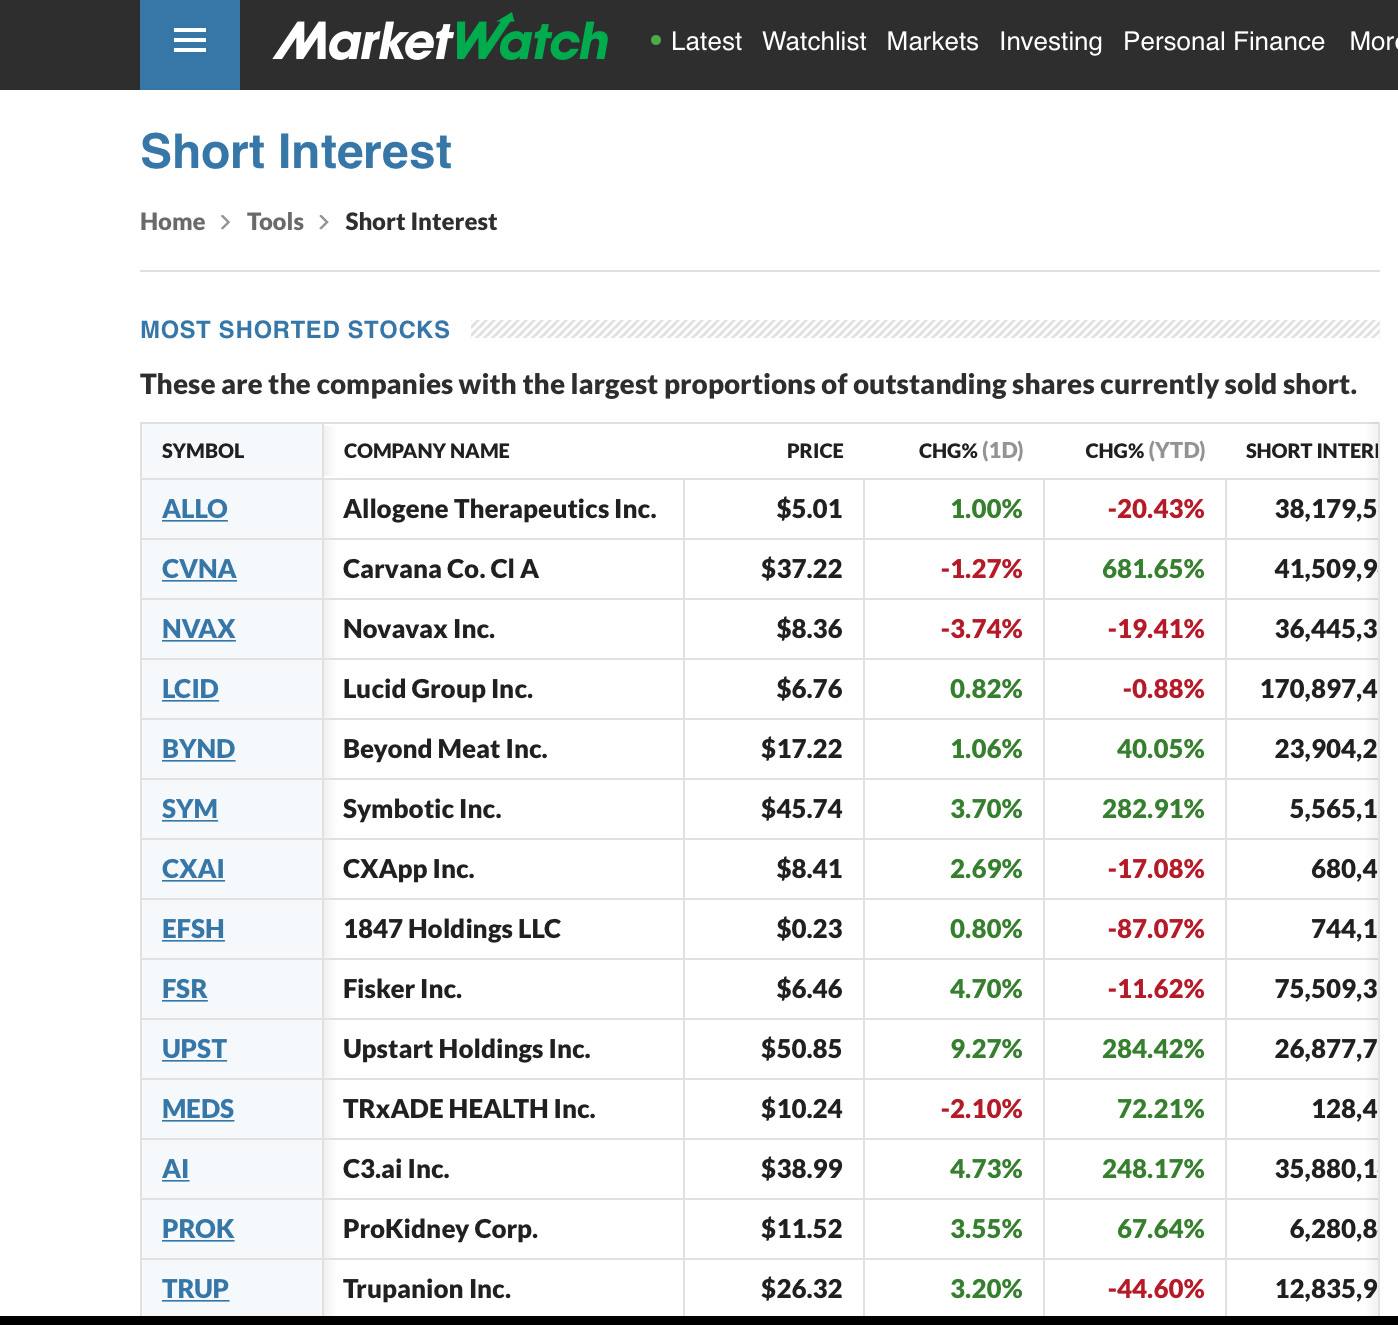Click the BYND symbol for Beyond Meat
Screen dimensions: 1398x1325
tap(198, 749)
